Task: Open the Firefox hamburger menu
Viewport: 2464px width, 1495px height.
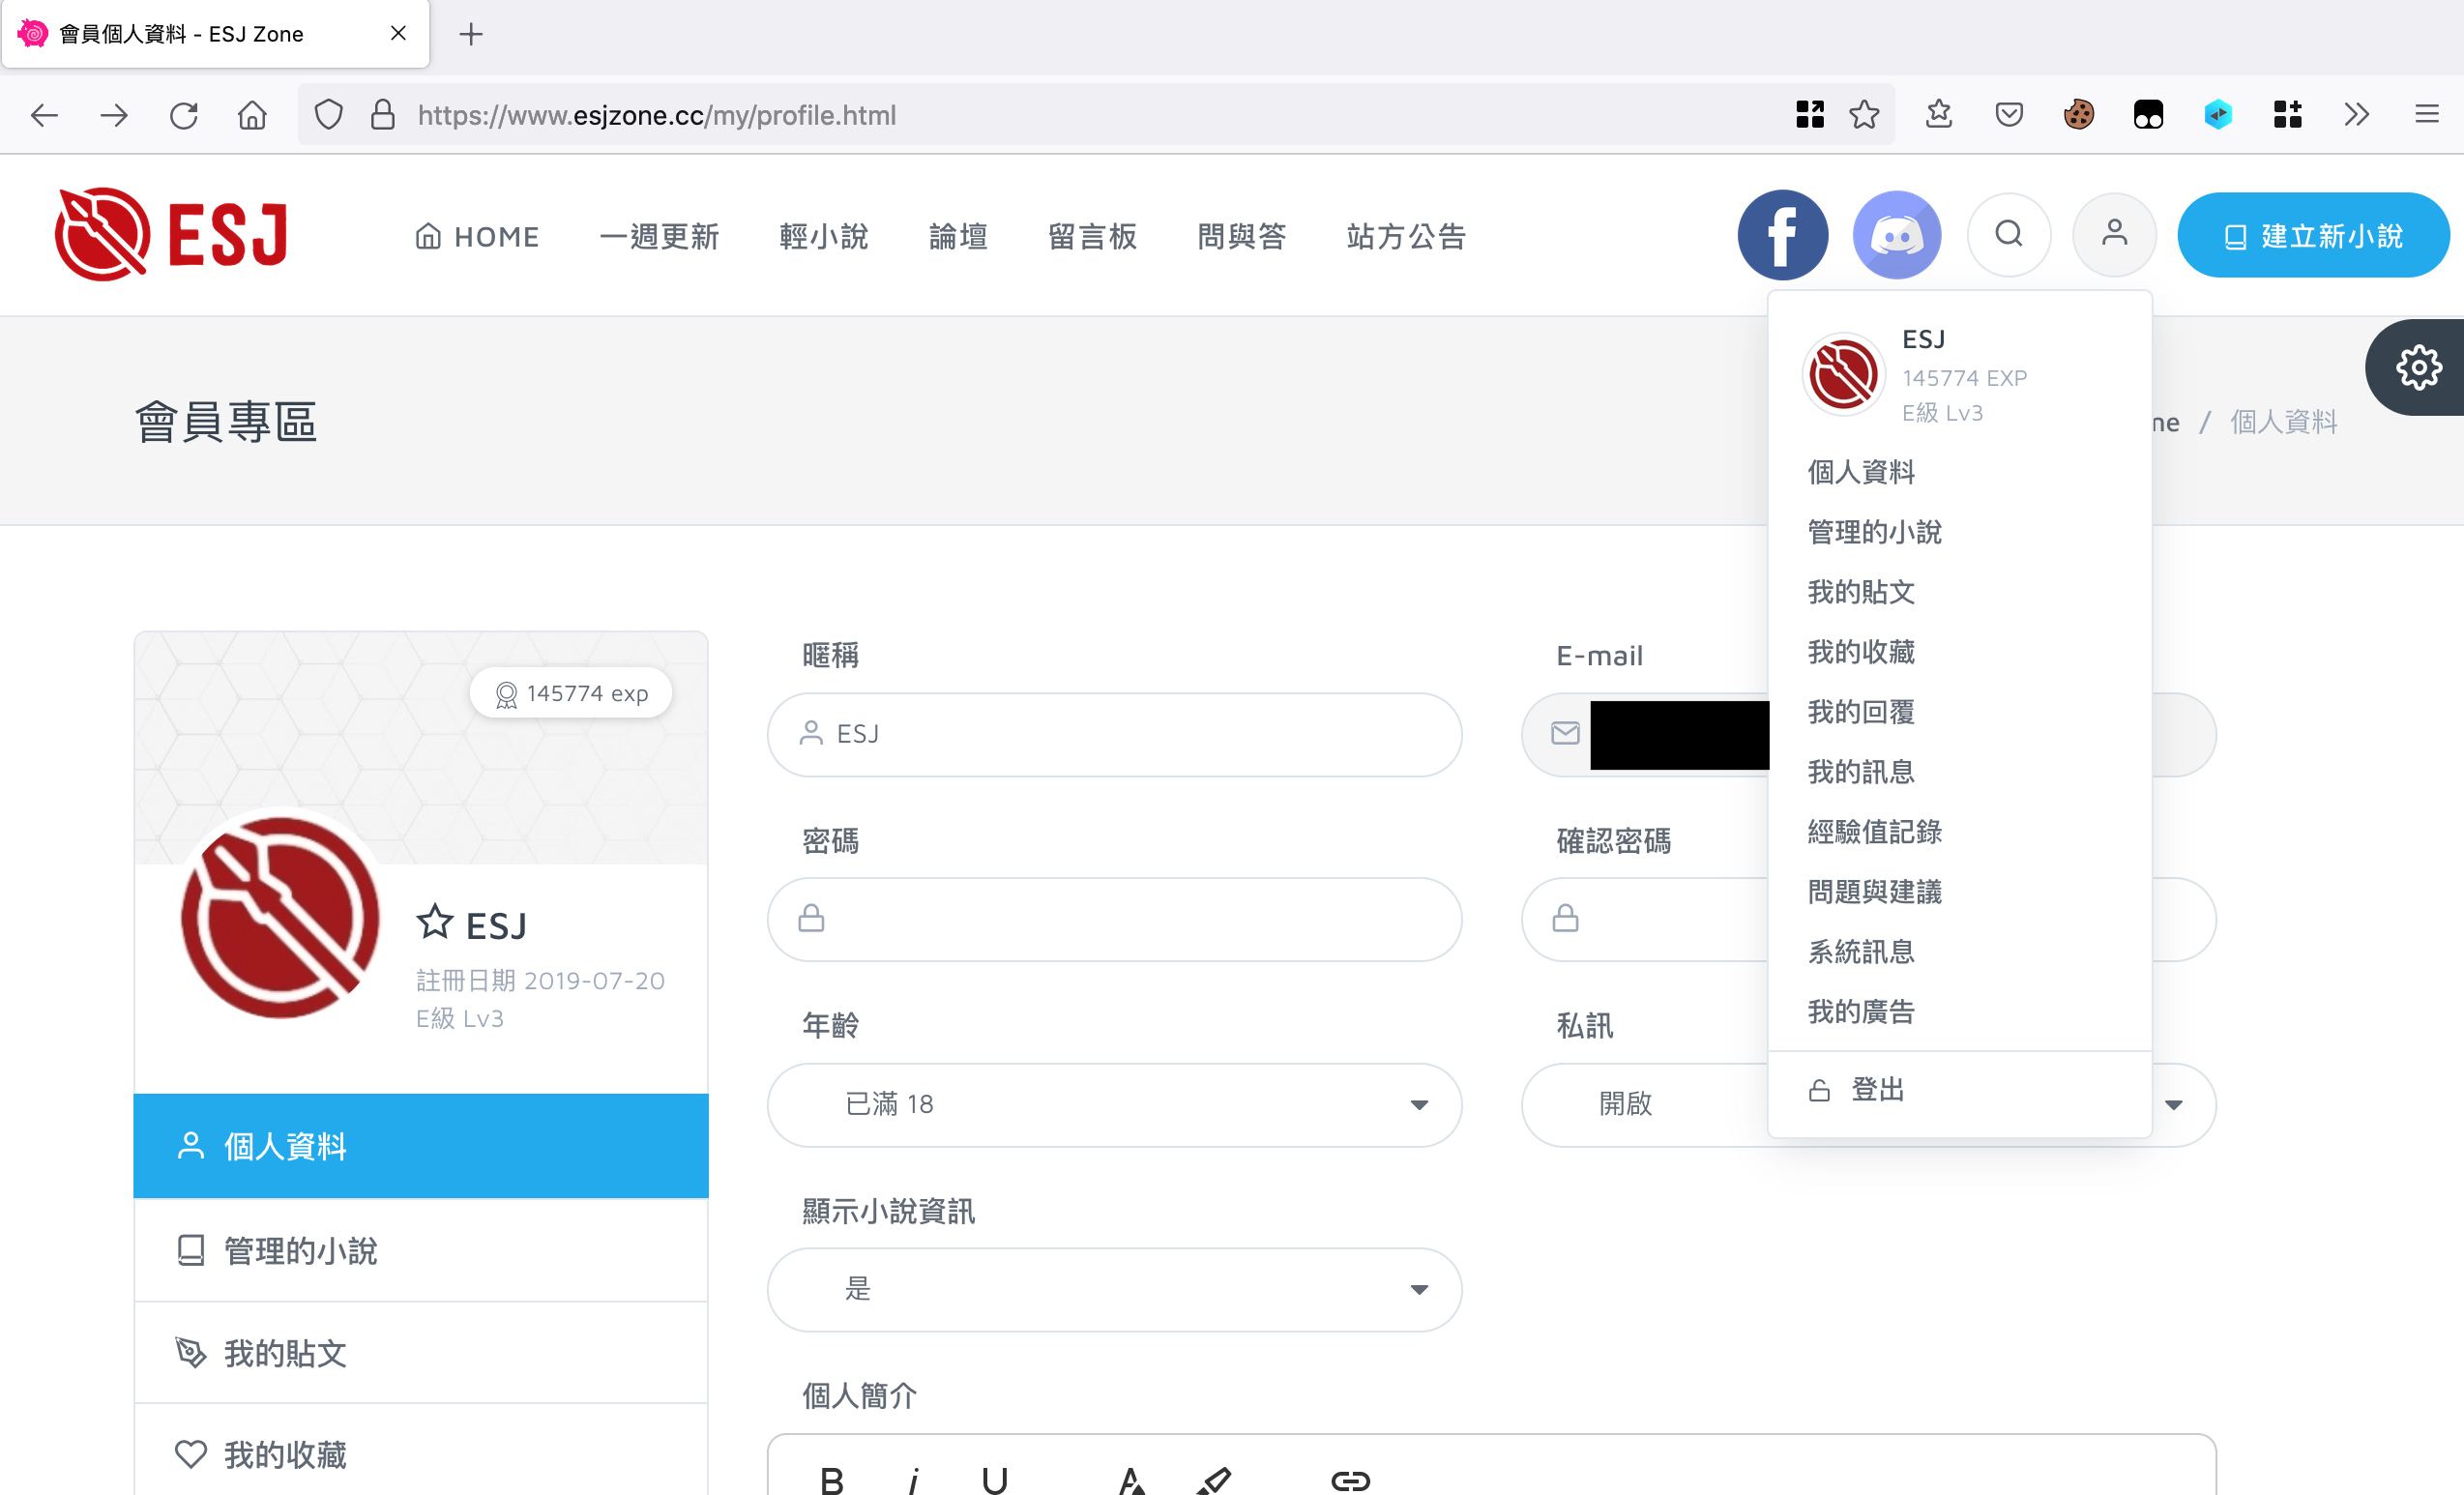Action: (x=2427, y=115)
